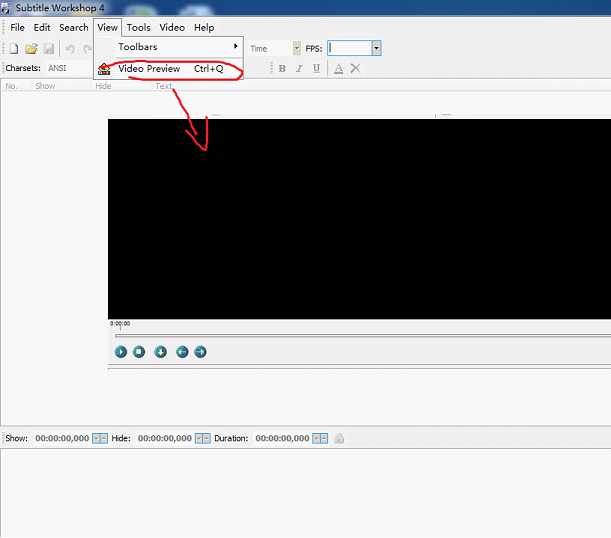Screen dimensions: 611x538
Task: Click the New subtitle file icon
Action: coord(14,49)
